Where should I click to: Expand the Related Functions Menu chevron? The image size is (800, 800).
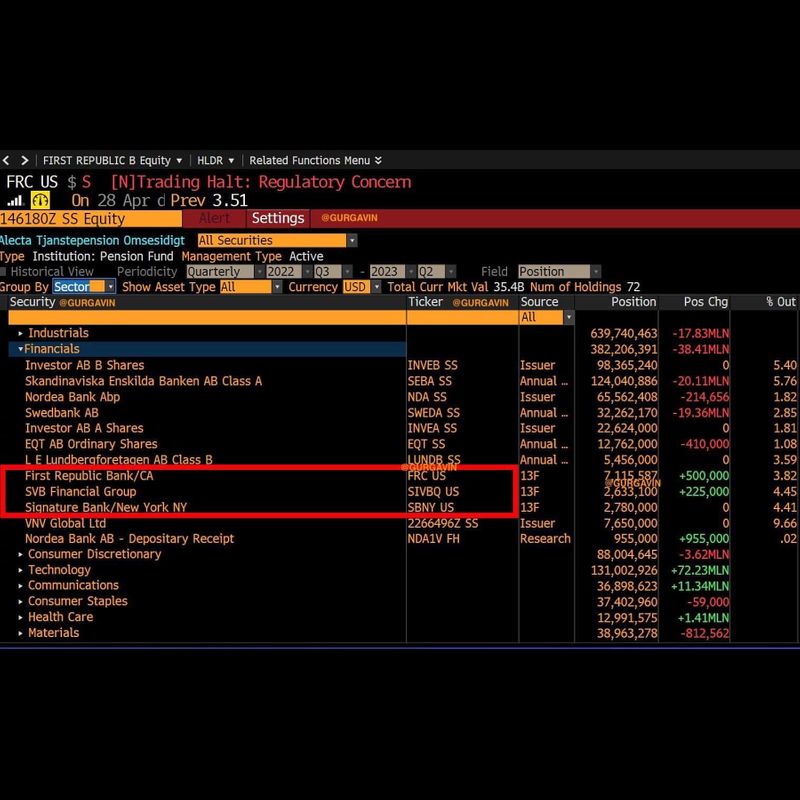(x=377, y=160)
